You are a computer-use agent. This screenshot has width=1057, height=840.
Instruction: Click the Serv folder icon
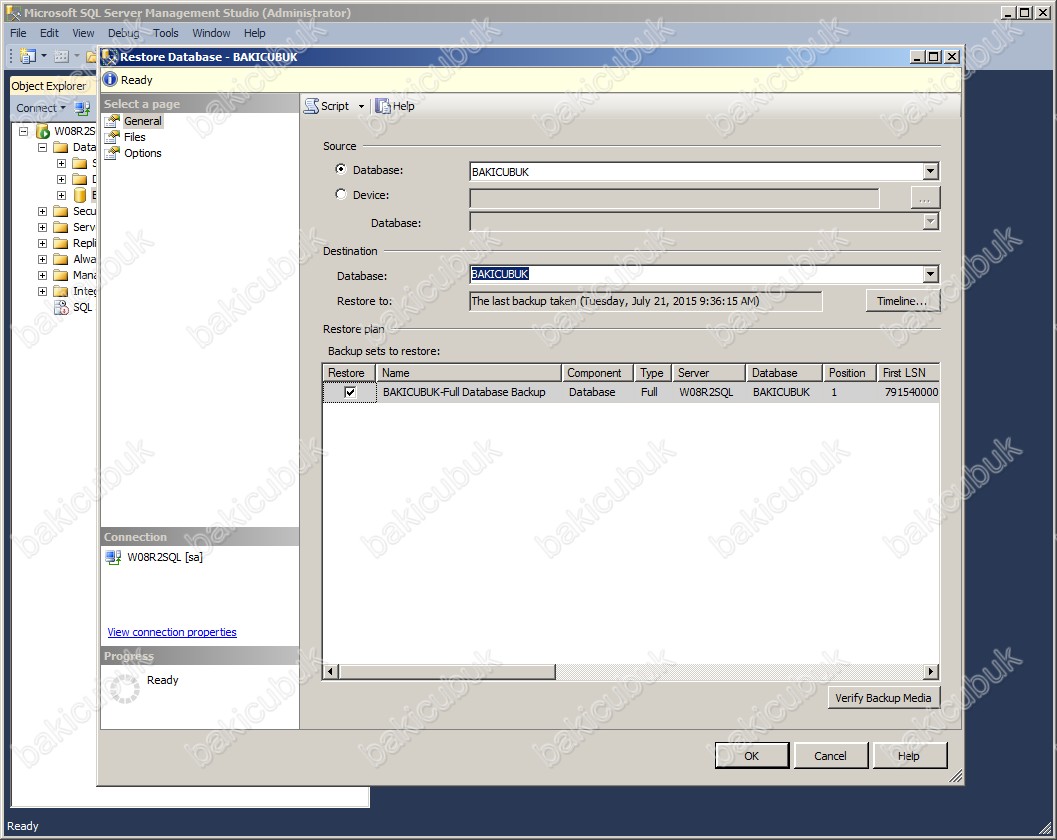61,227
